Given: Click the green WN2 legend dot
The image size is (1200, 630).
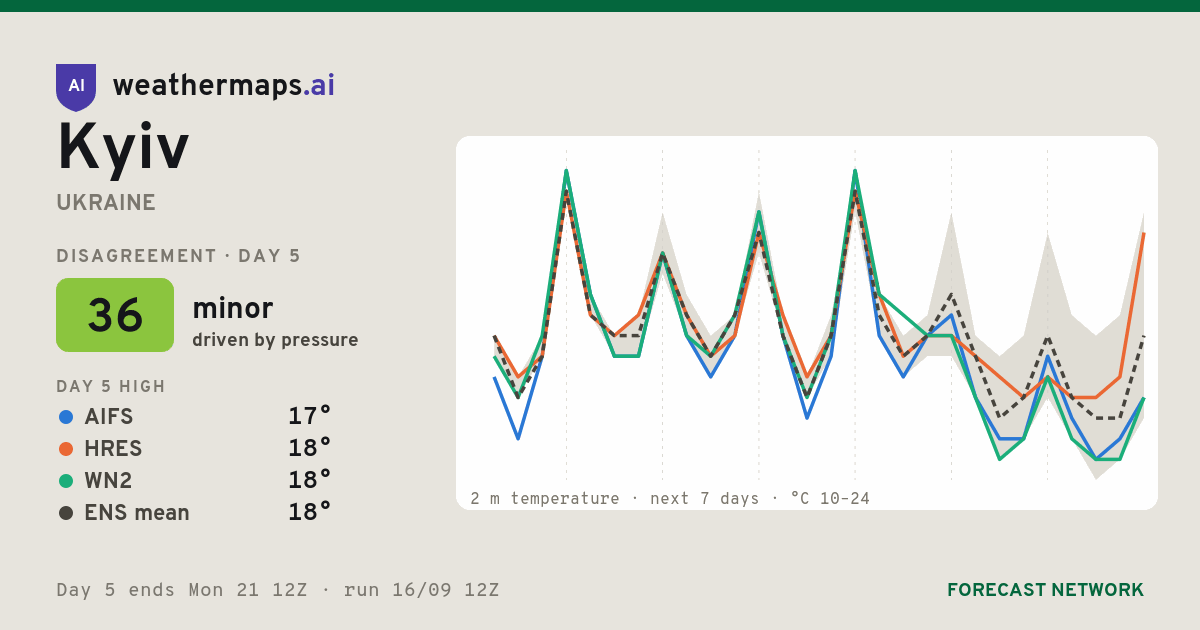Looking at the screenshot, I should 66,481.
